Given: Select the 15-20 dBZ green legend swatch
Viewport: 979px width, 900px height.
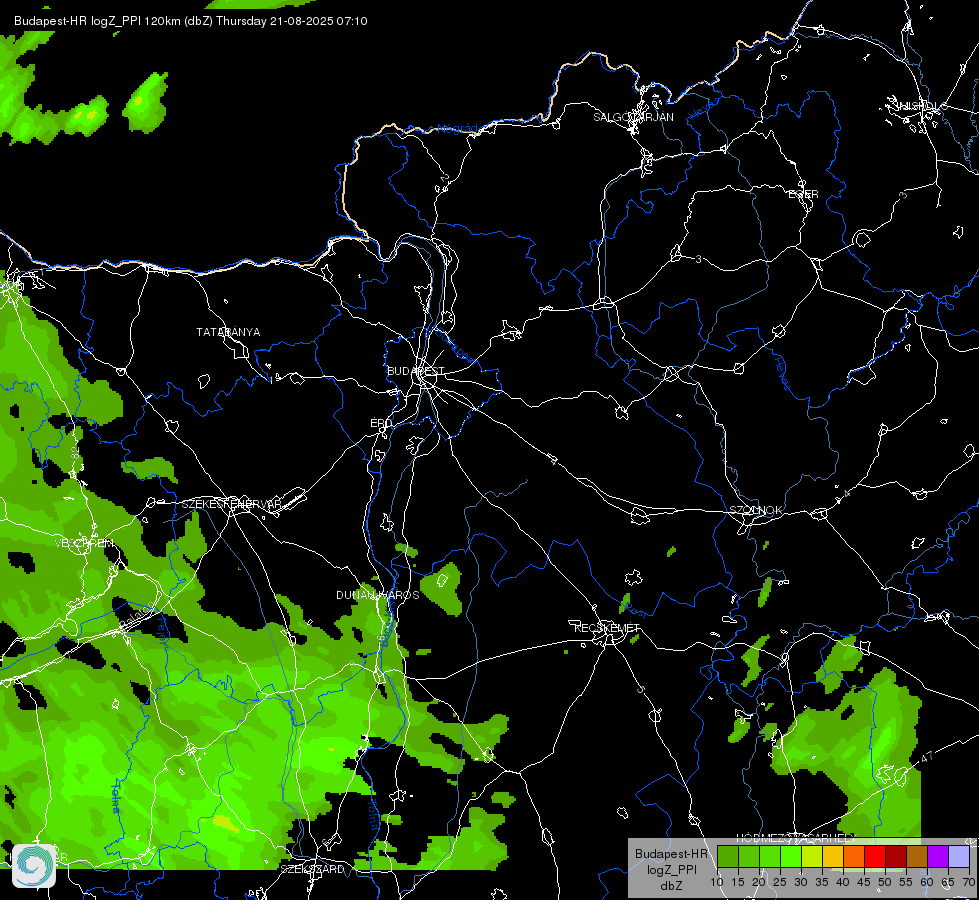Looking at the screenshot, I should pos(749,856).
